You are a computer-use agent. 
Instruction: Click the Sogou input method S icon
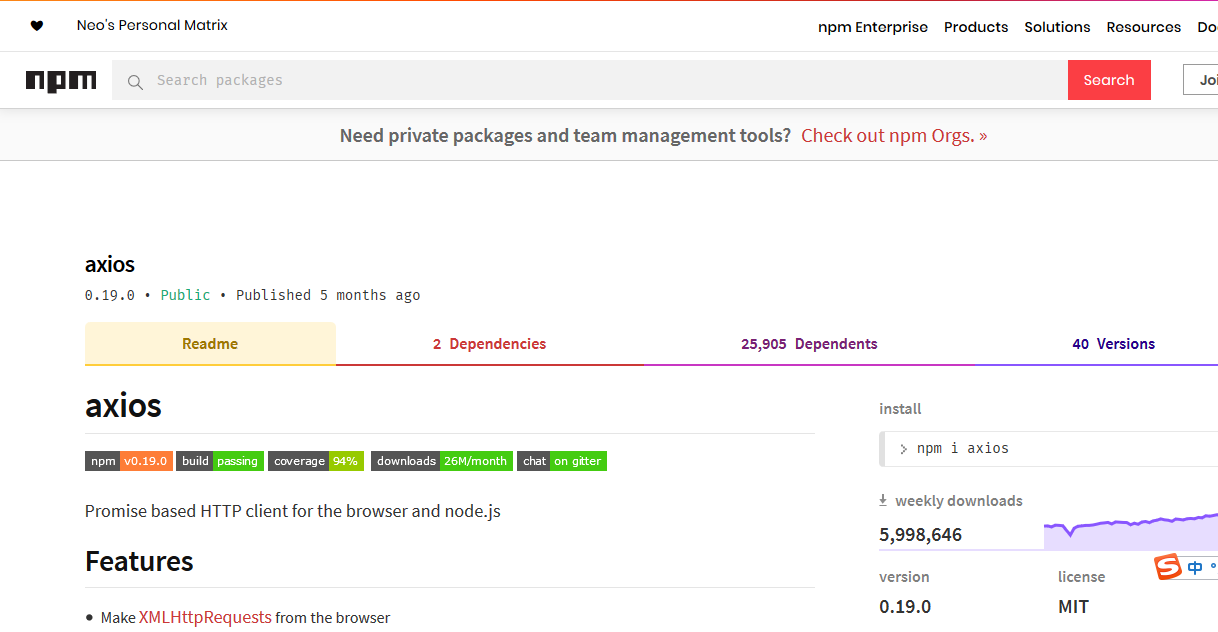(1167, 568)
